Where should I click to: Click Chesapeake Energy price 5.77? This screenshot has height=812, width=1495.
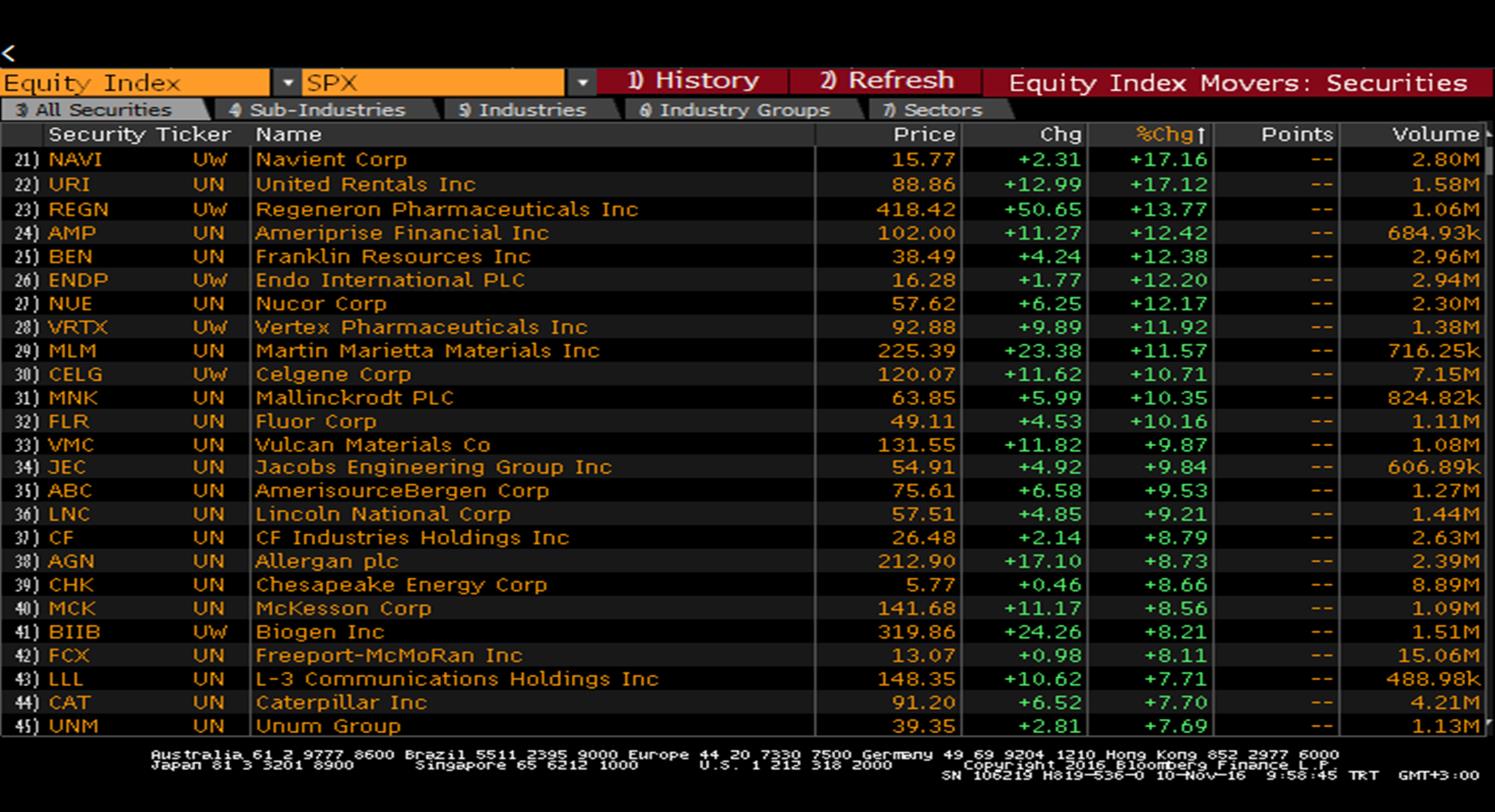[930, 585]
